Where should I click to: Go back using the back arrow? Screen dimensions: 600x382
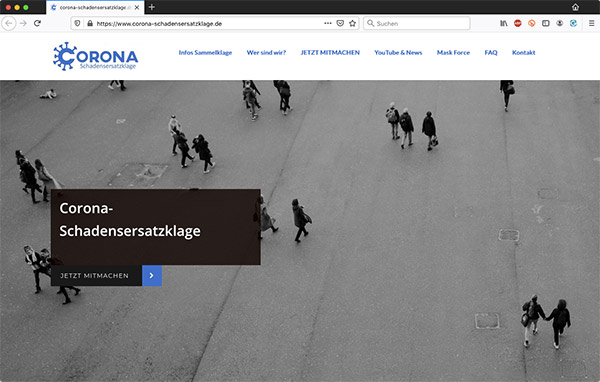9,23
